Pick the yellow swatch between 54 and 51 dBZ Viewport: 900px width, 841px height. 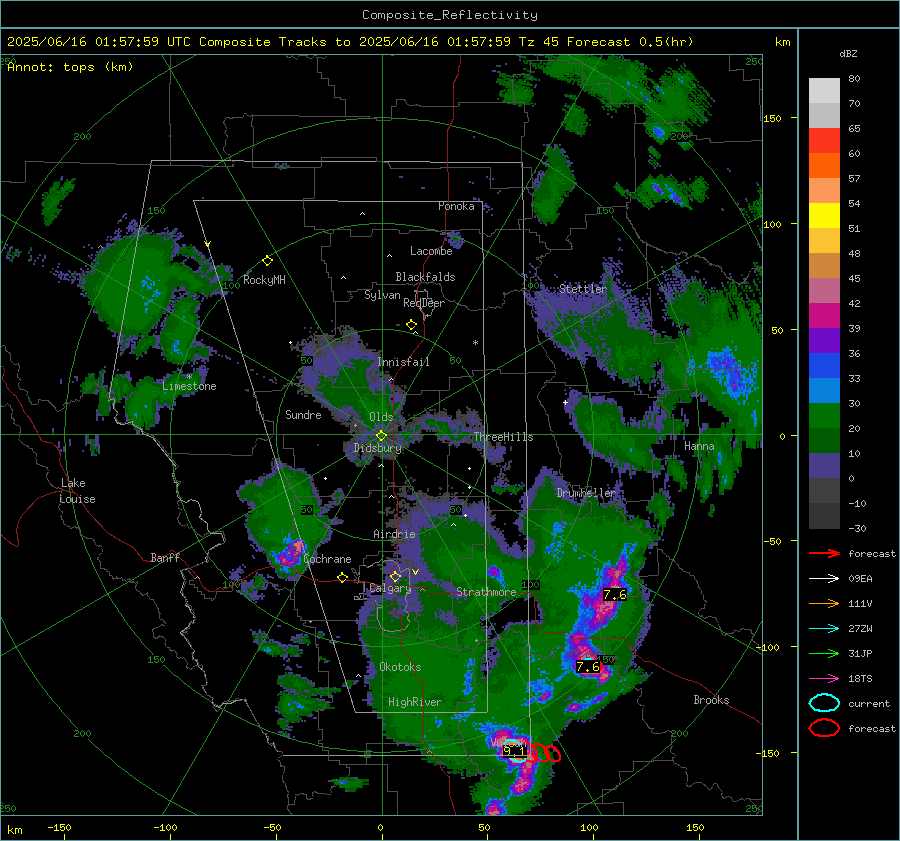pos(824,216)
